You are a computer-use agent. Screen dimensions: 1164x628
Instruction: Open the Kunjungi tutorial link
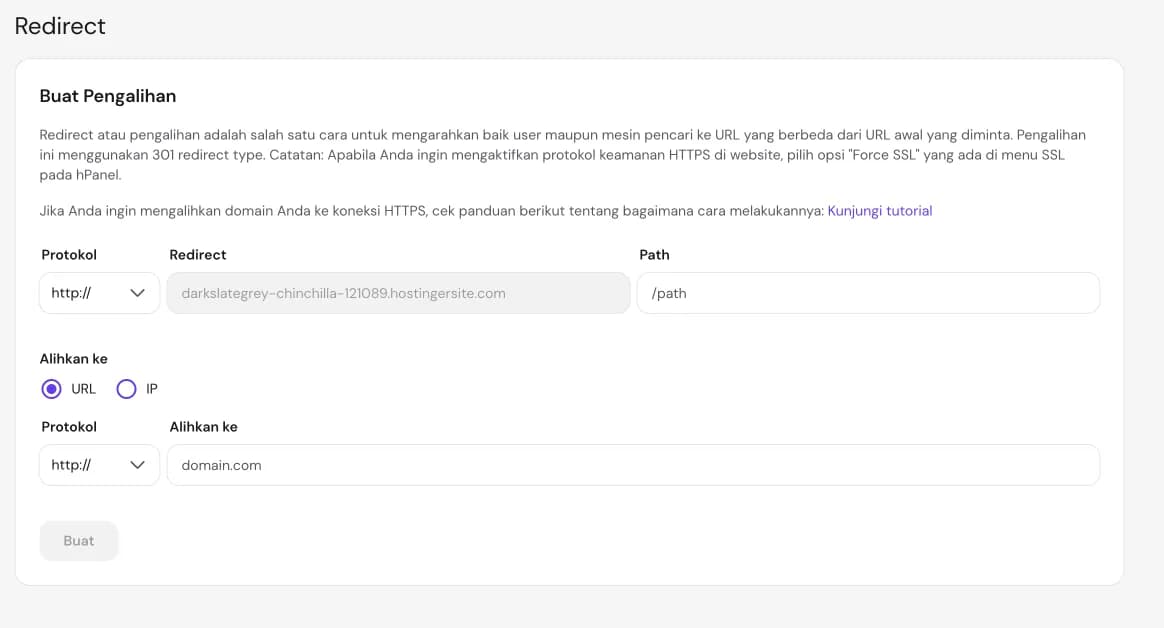pos(880,211)
